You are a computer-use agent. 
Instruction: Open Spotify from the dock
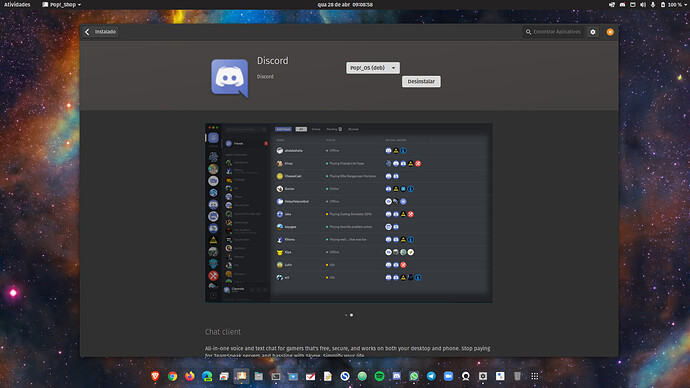pos(379,376)
